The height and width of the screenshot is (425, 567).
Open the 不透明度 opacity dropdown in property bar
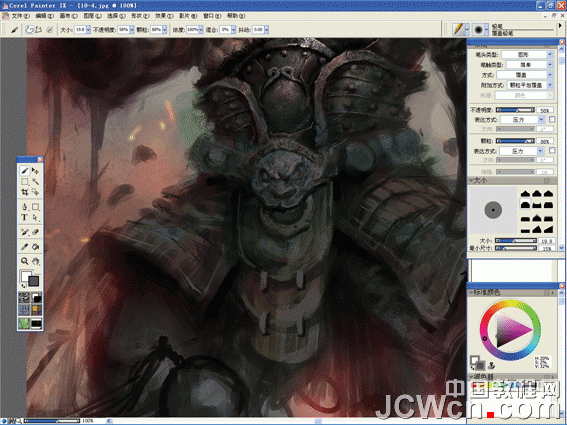tap(132, 30)
